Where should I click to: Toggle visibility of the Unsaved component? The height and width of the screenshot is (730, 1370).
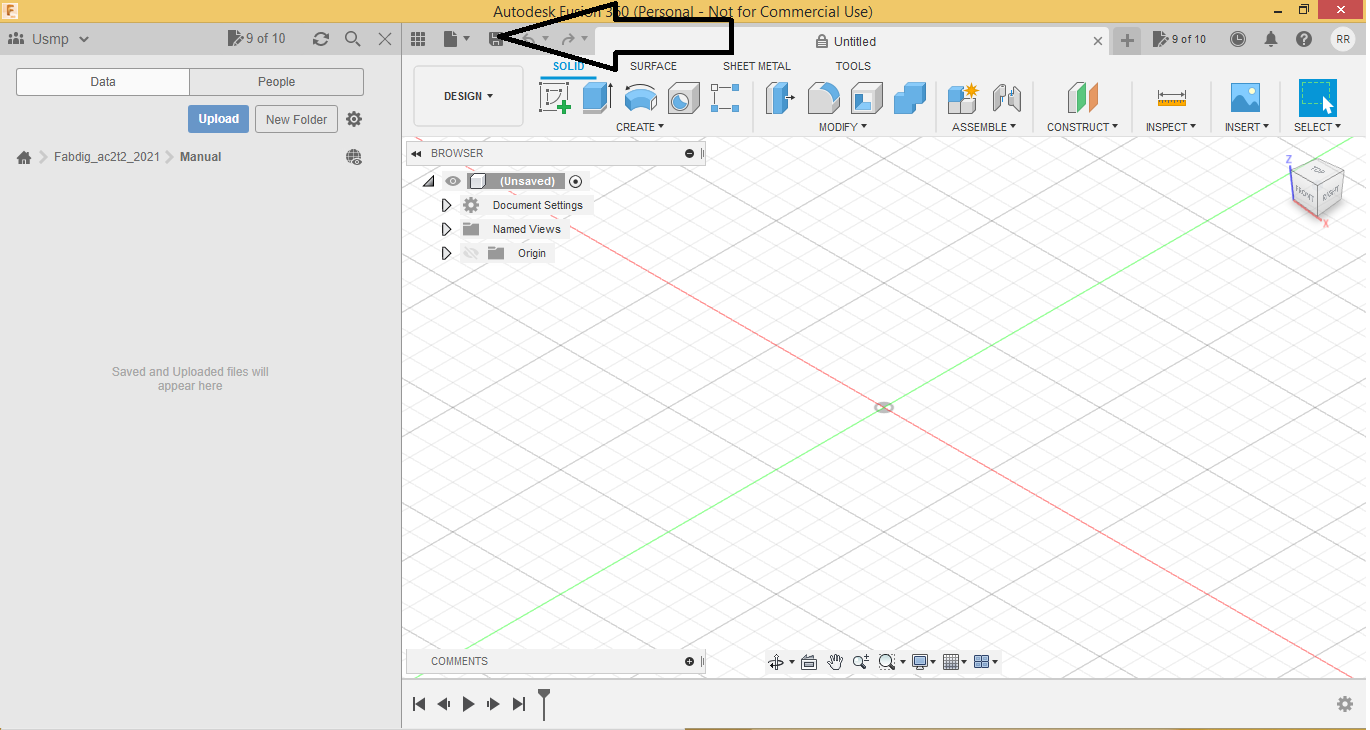click(x=453, y=181)
